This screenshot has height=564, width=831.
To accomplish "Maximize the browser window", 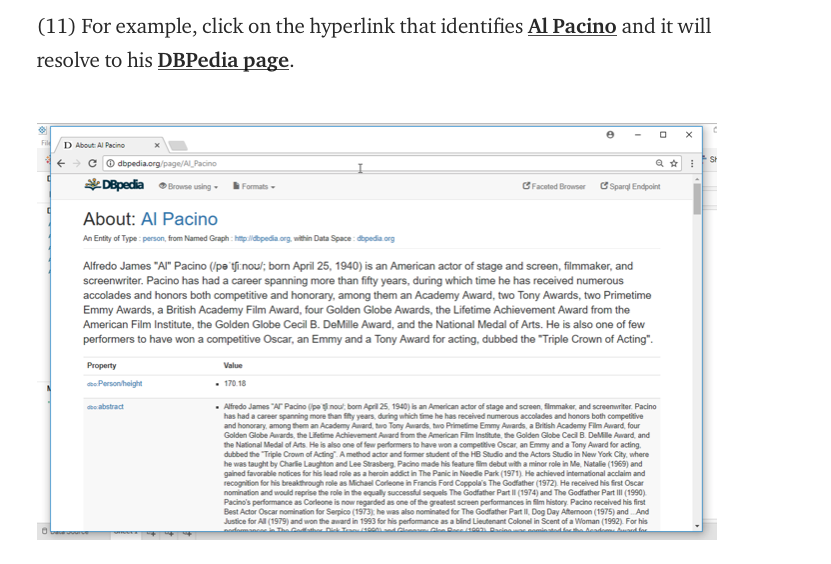I will pos(662,135).
